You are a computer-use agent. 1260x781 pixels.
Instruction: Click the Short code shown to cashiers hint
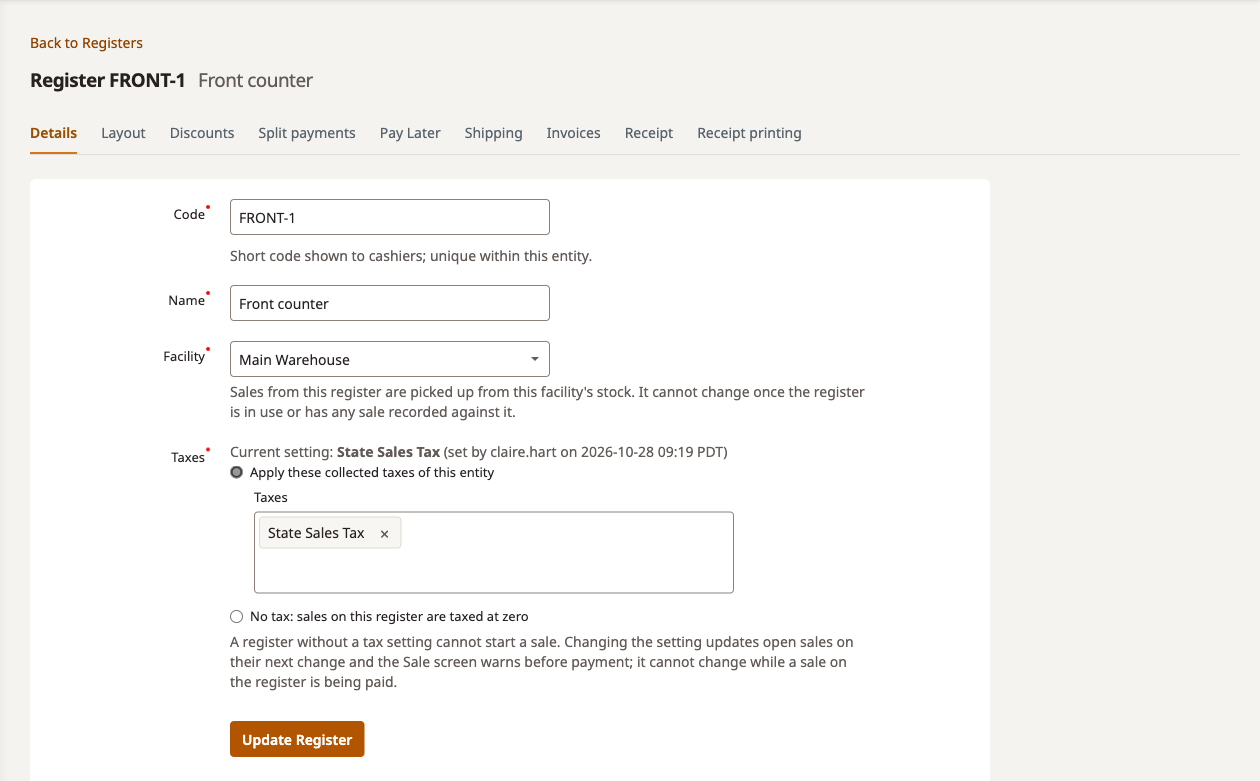(x=411, y=256)
